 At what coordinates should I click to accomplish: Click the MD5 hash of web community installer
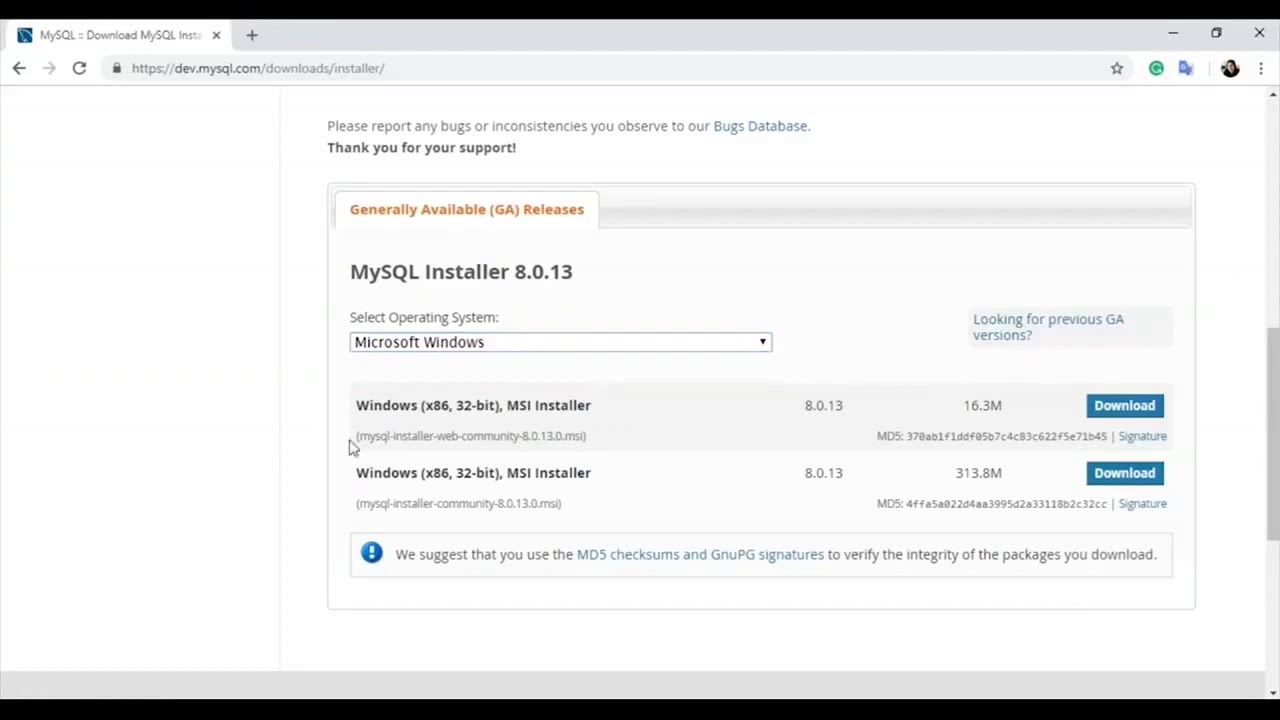(1006, 436)
